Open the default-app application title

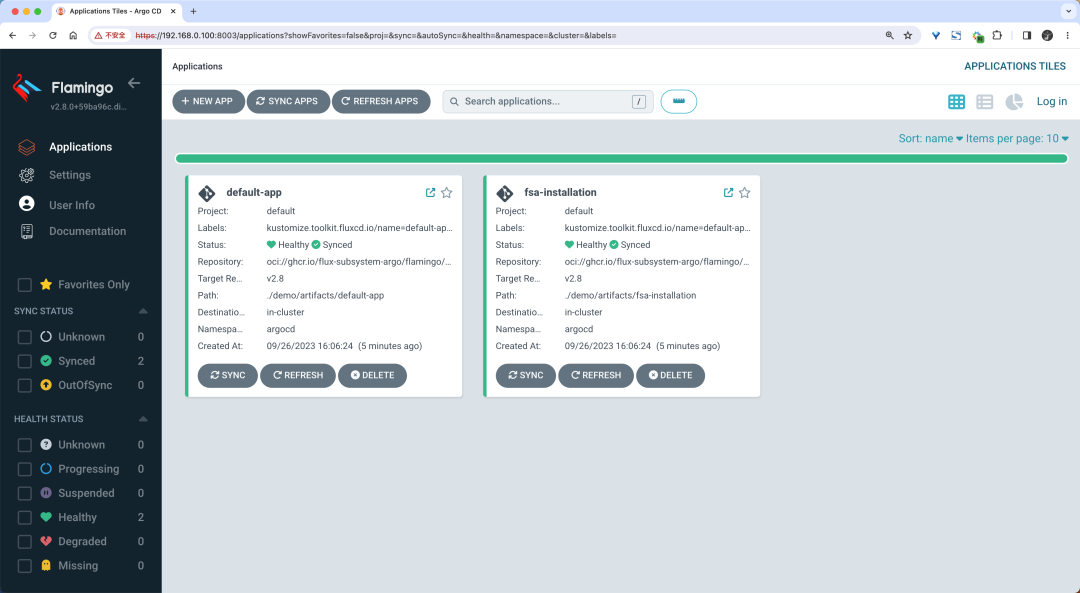click(254, 192)
